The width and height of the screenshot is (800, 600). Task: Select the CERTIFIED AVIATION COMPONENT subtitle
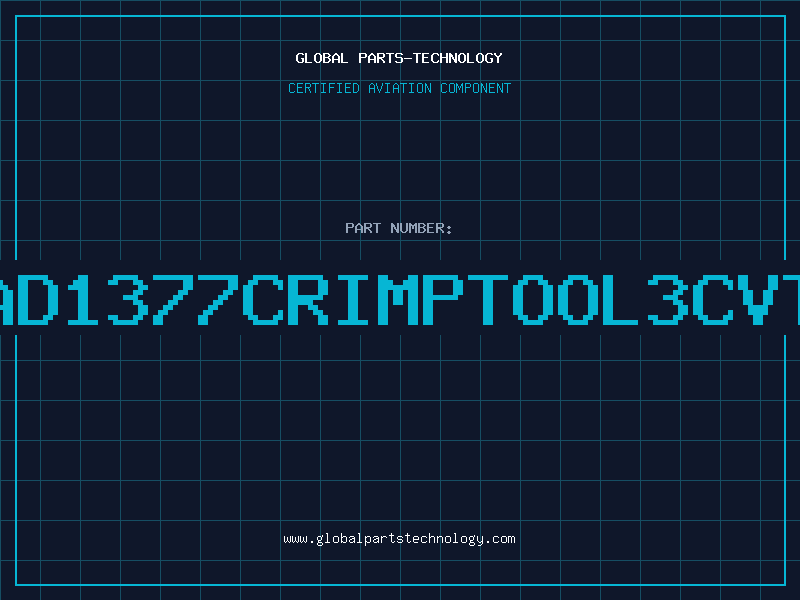(399, 88)
